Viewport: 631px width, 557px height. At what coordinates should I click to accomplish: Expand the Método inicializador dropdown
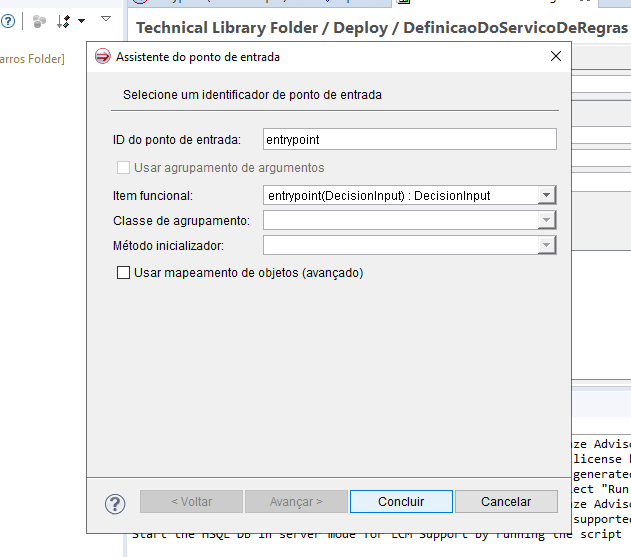click(546, 245)
